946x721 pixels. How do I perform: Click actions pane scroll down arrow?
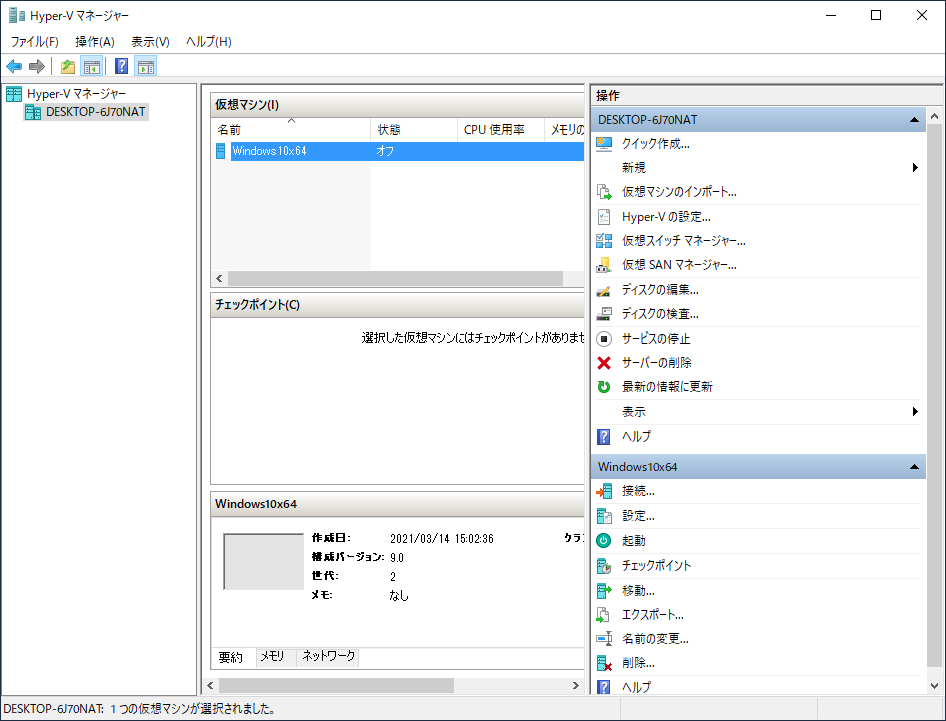(935, 686)
